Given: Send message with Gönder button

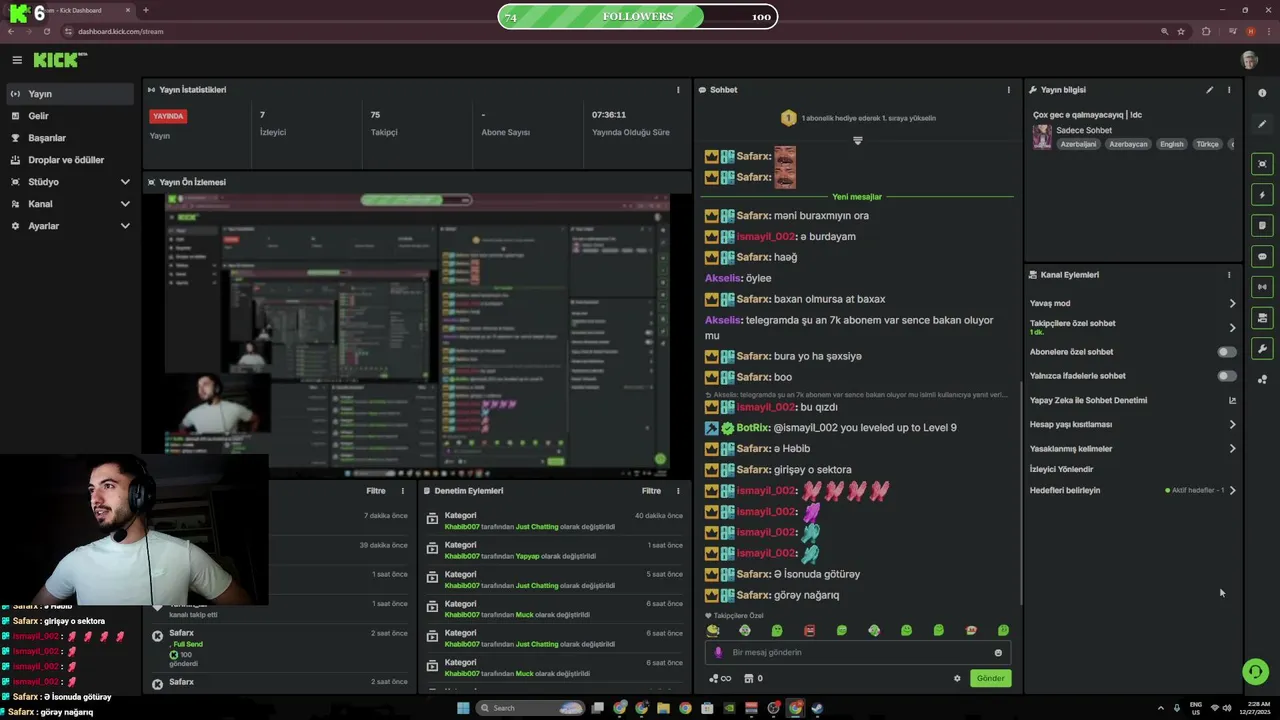Looking at the screenshot, I should coord(990,678).
